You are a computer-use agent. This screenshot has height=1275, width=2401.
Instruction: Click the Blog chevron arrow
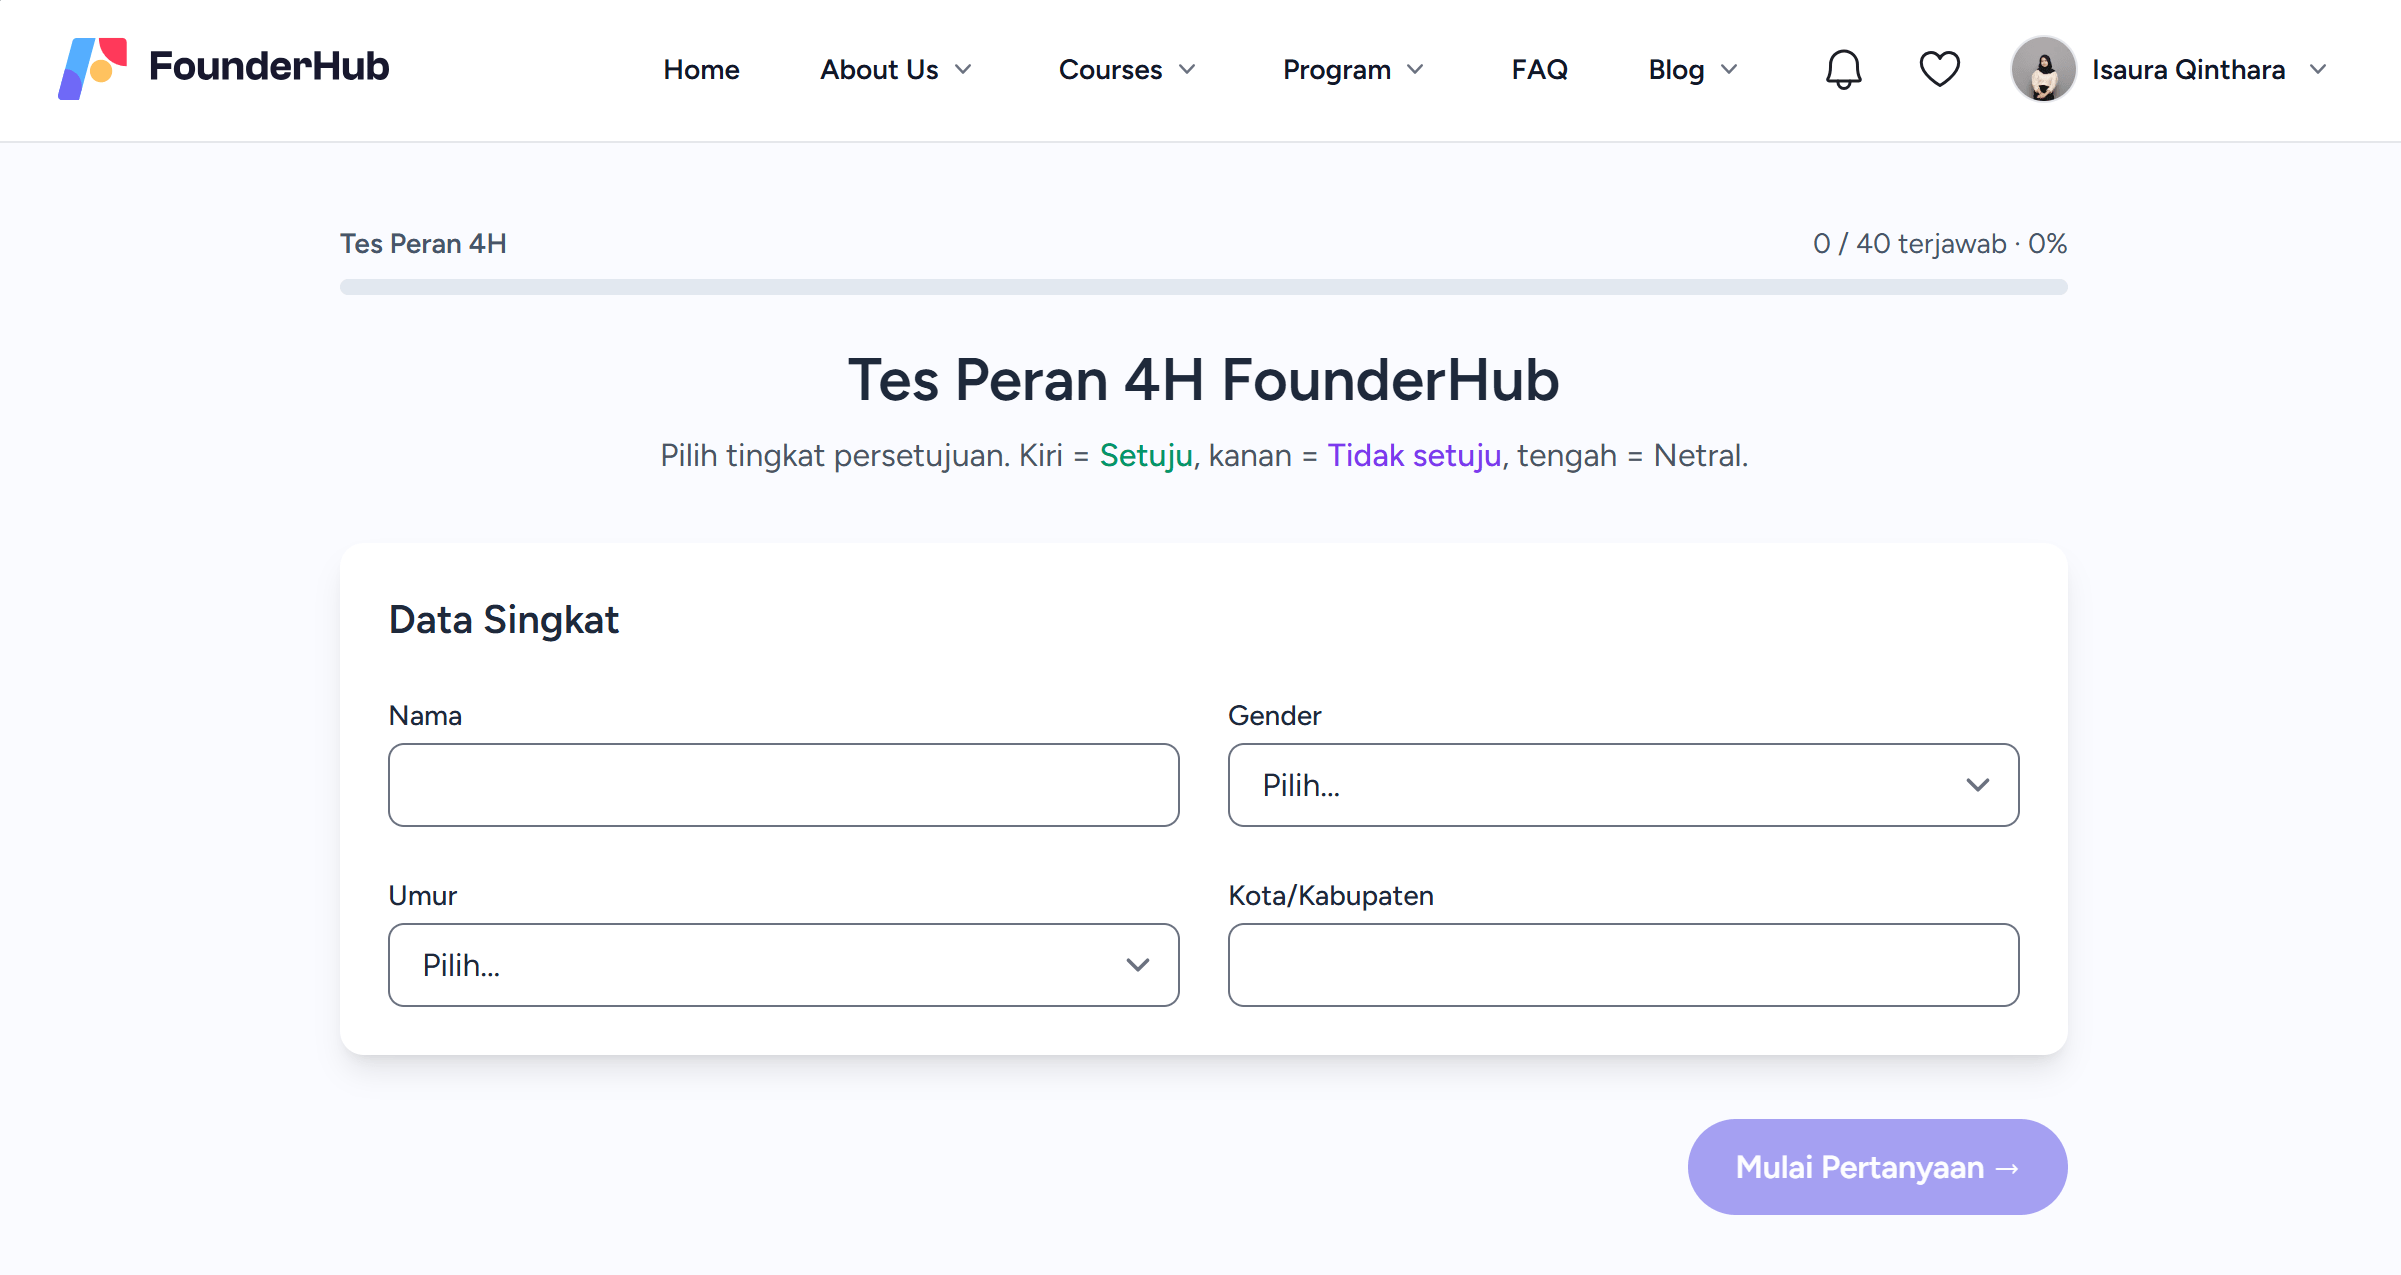tap(1729, 69)
